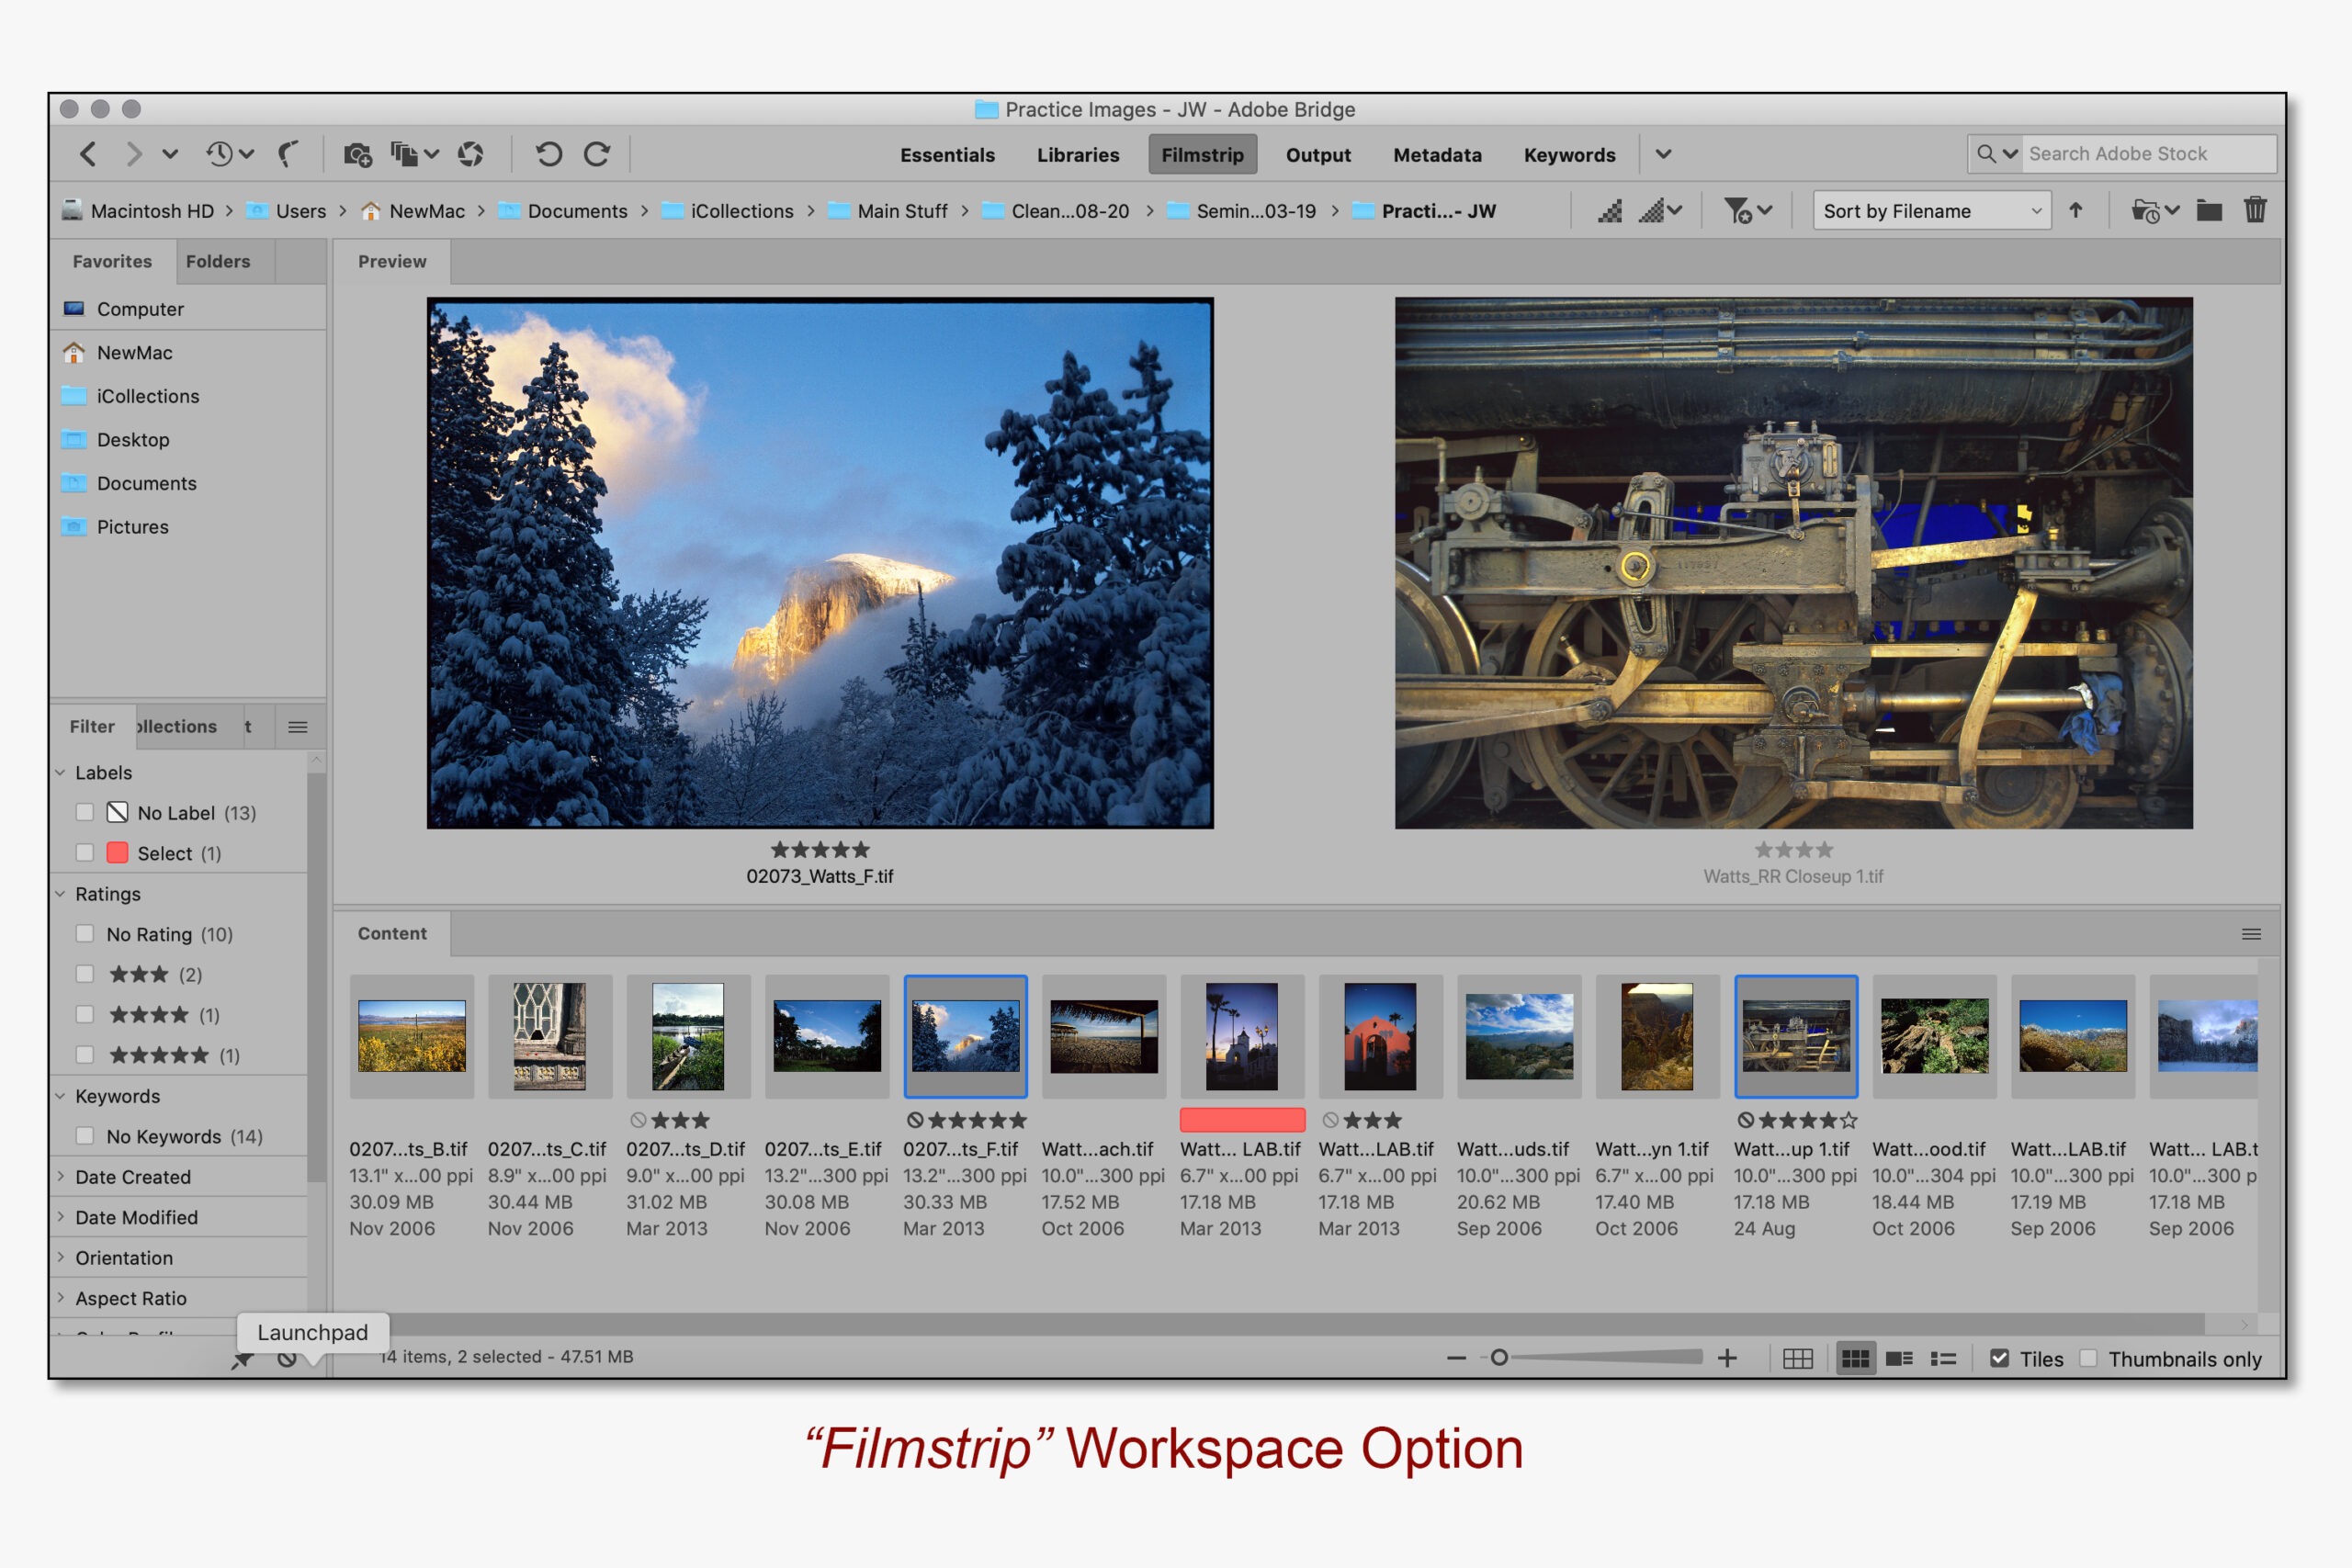Delete selected item with trash icon
2352x1568 pixels.
[2256, 211]
